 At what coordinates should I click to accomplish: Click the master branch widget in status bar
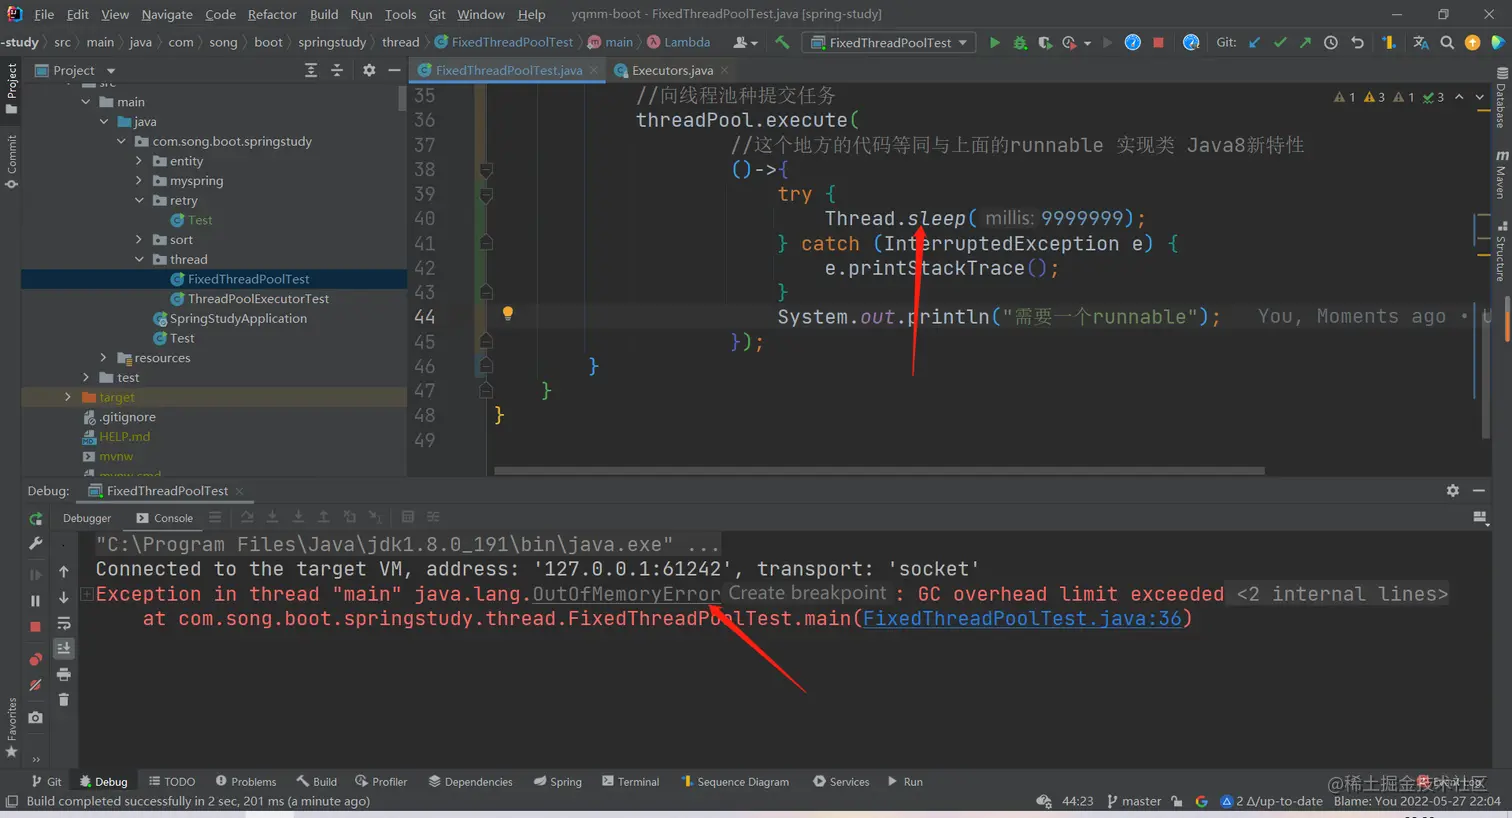click(1134, 801)
